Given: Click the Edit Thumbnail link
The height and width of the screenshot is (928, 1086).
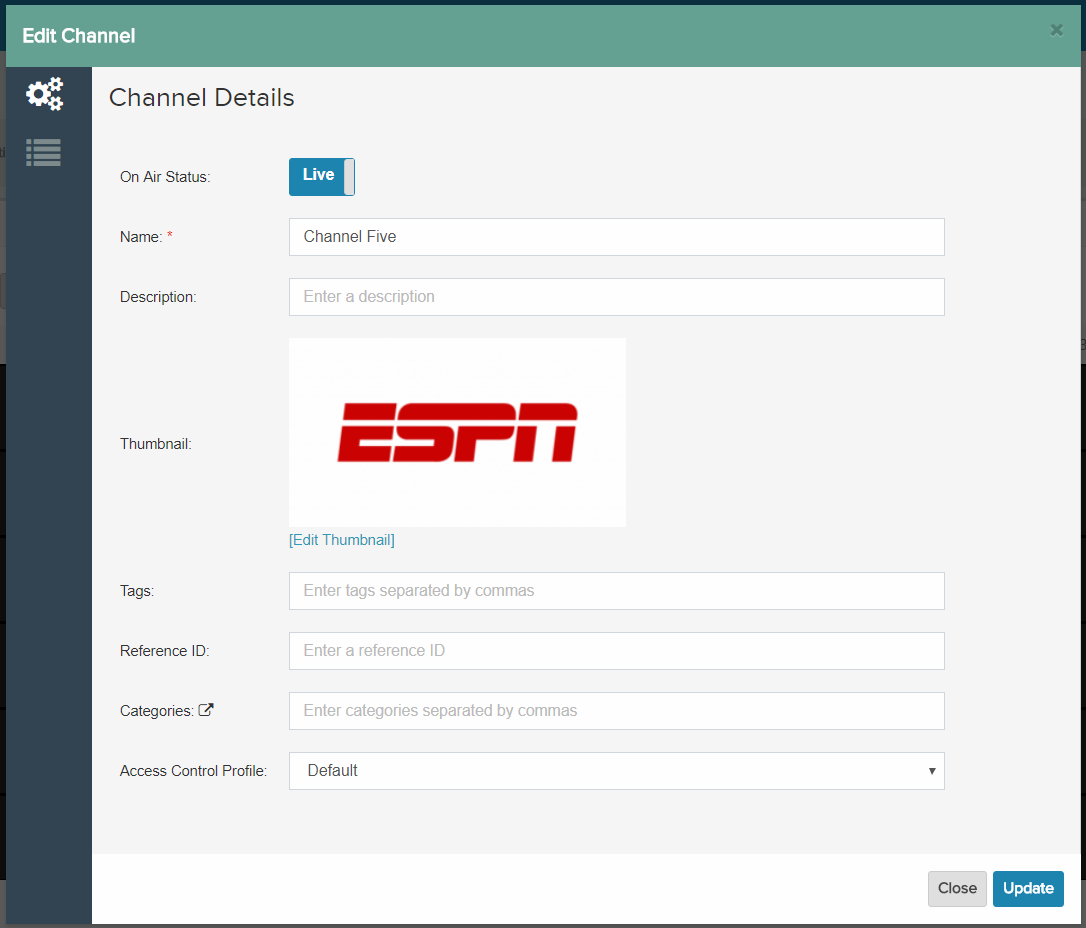Looking at the screenshot, I should click(x=341, y=539).
